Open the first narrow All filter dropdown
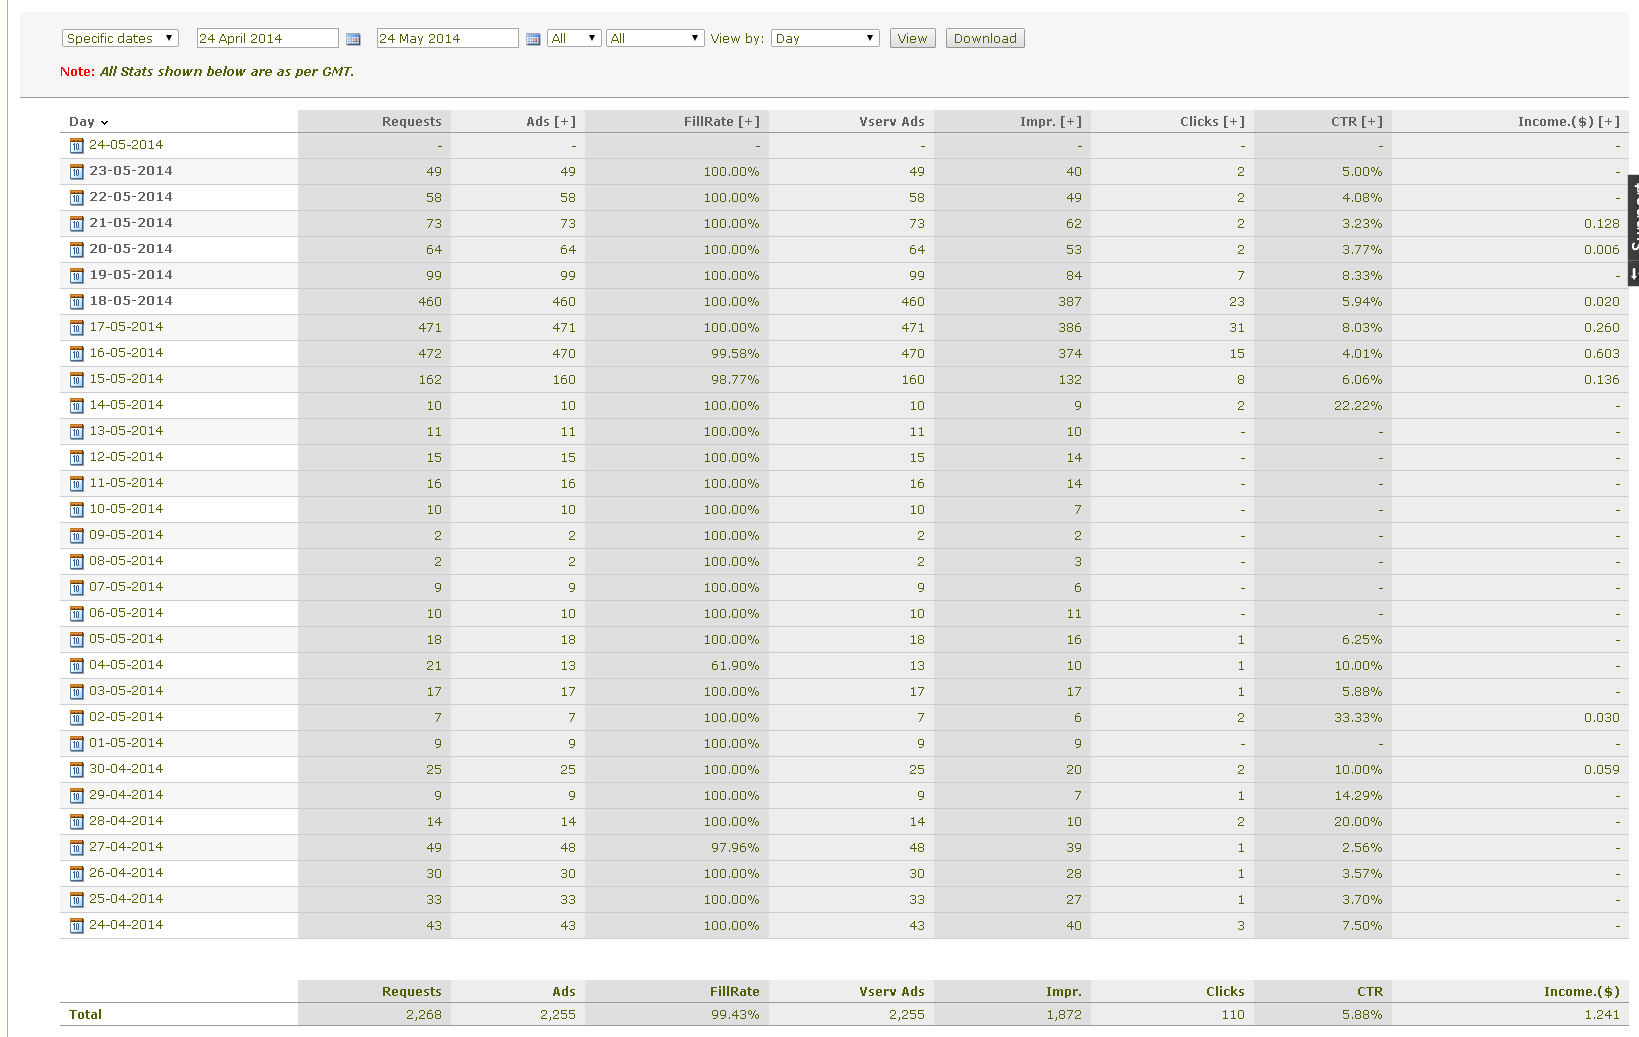Viewport: 1639px width, 1037px height. click(574, 38)
